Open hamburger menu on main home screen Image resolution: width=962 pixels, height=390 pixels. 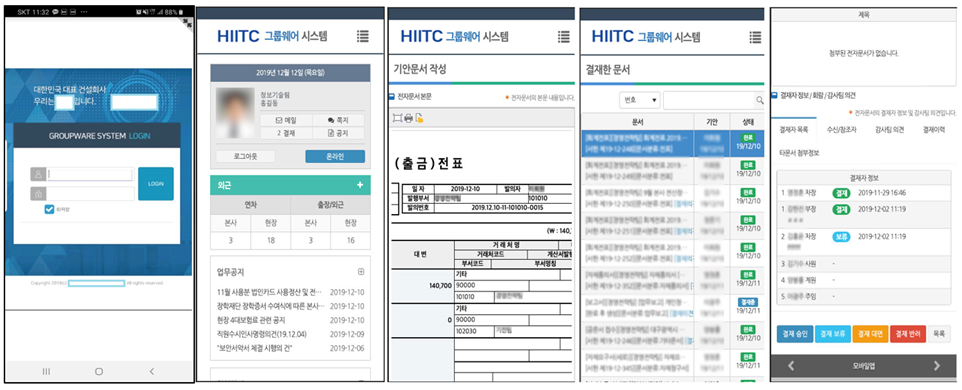click(363, 36)
